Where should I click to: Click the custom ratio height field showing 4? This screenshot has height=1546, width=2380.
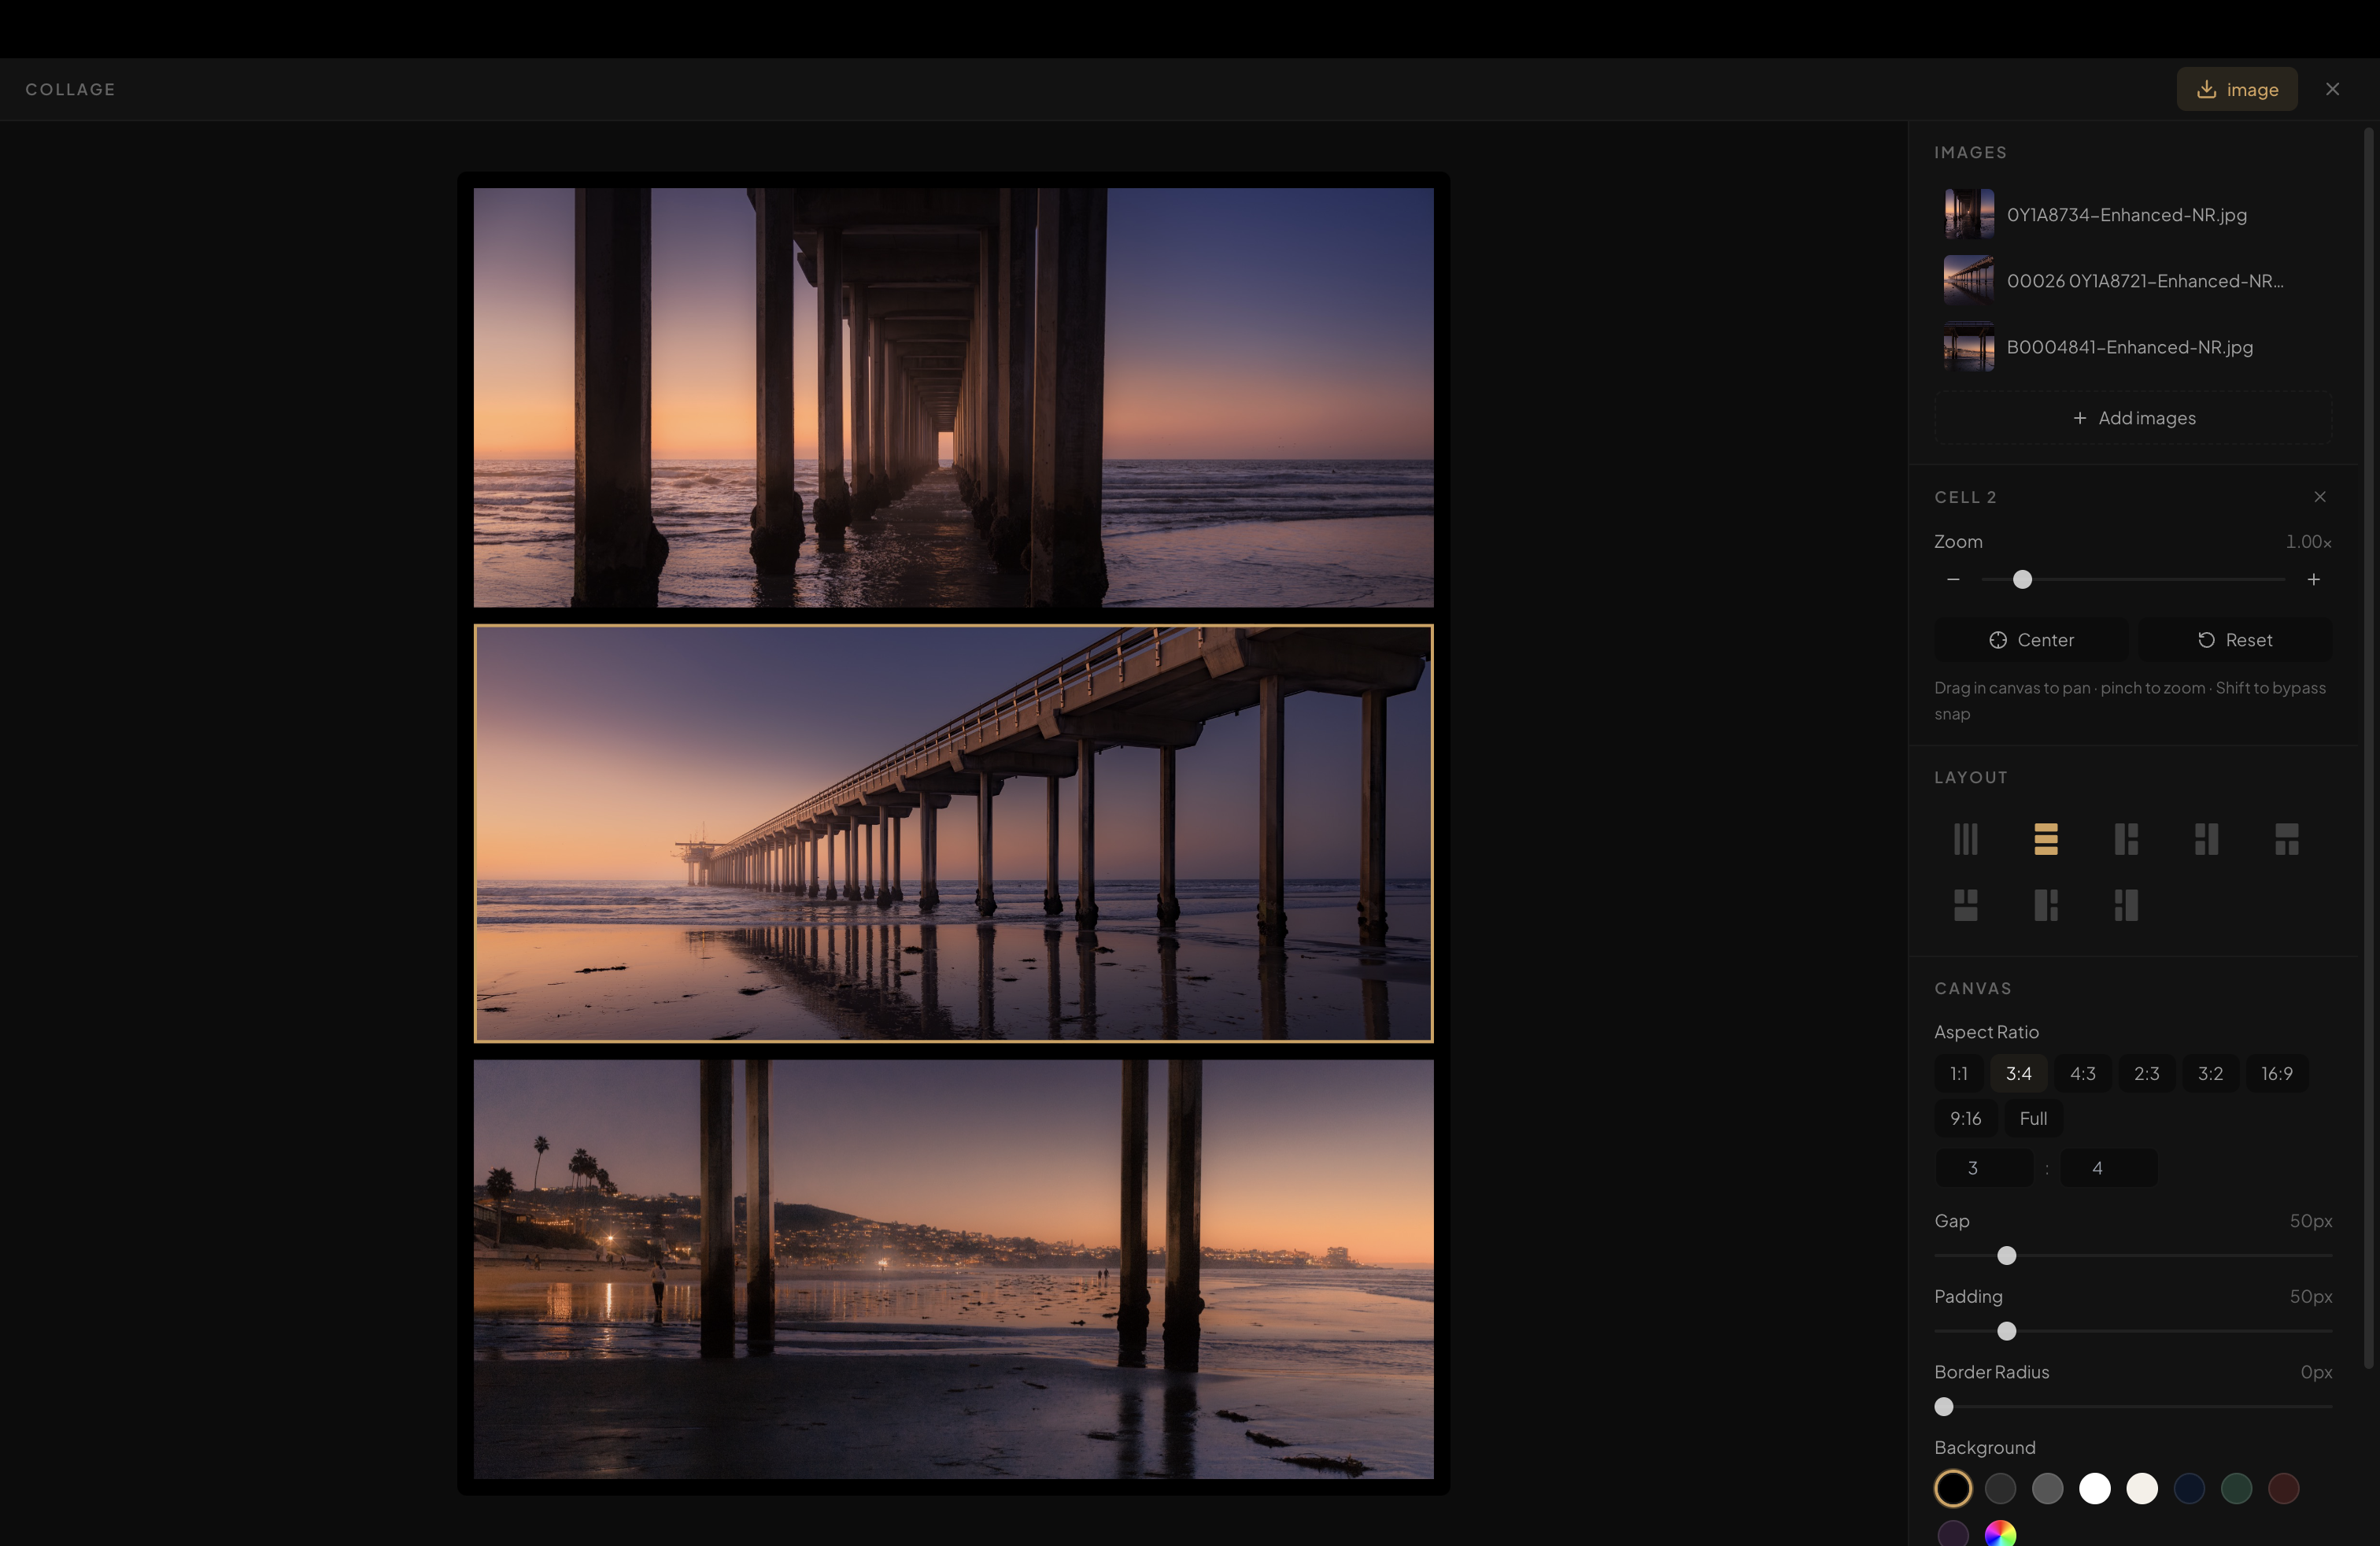point(2108,1168)
